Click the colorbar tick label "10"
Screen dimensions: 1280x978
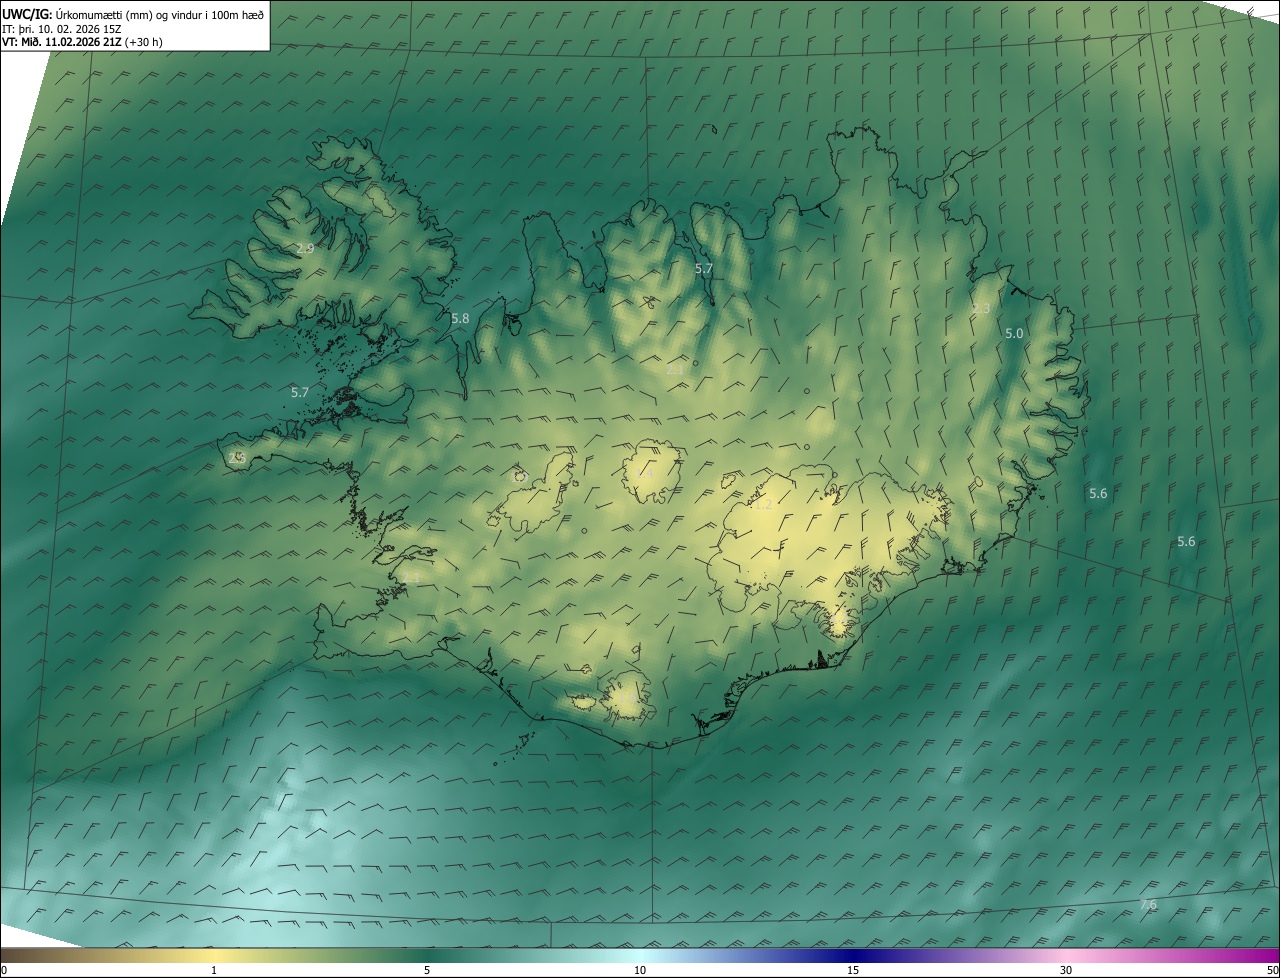640,970
